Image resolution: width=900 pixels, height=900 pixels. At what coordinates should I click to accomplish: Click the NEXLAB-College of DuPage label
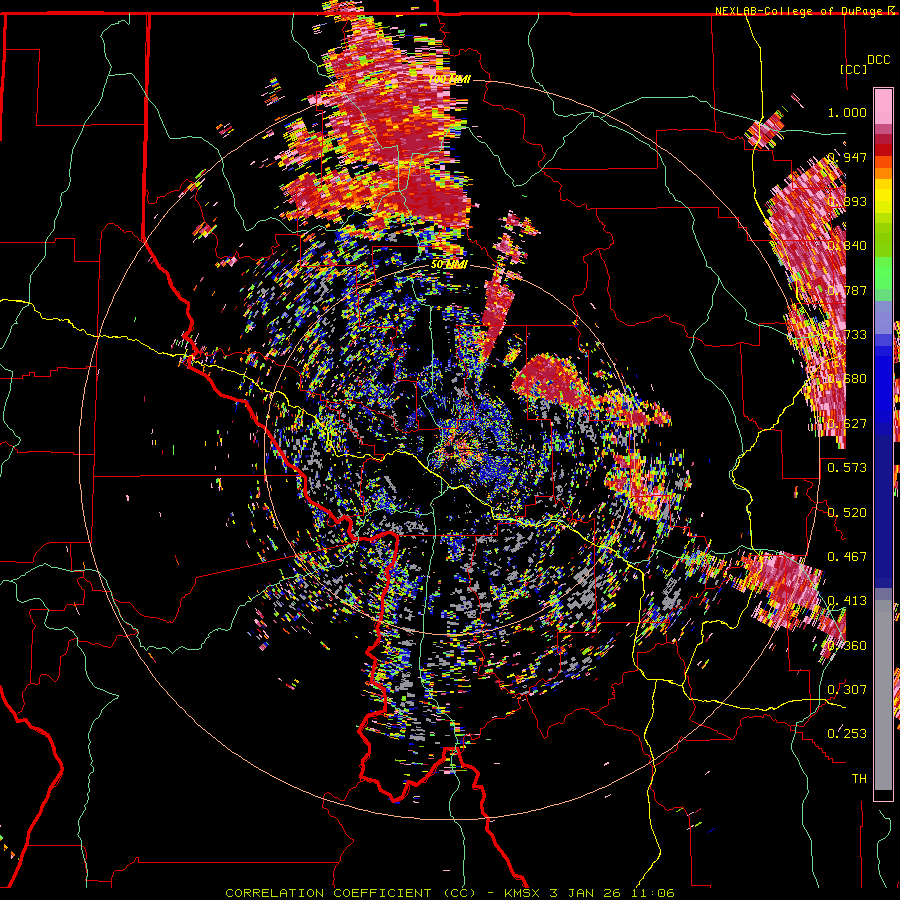pos(800,11)
